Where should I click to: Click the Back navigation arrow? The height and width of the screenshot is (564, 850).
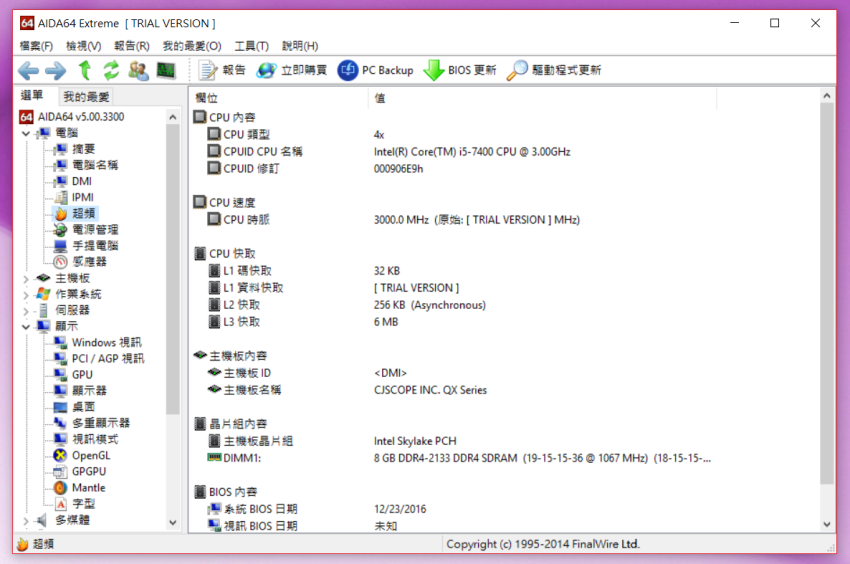(28, 70)
